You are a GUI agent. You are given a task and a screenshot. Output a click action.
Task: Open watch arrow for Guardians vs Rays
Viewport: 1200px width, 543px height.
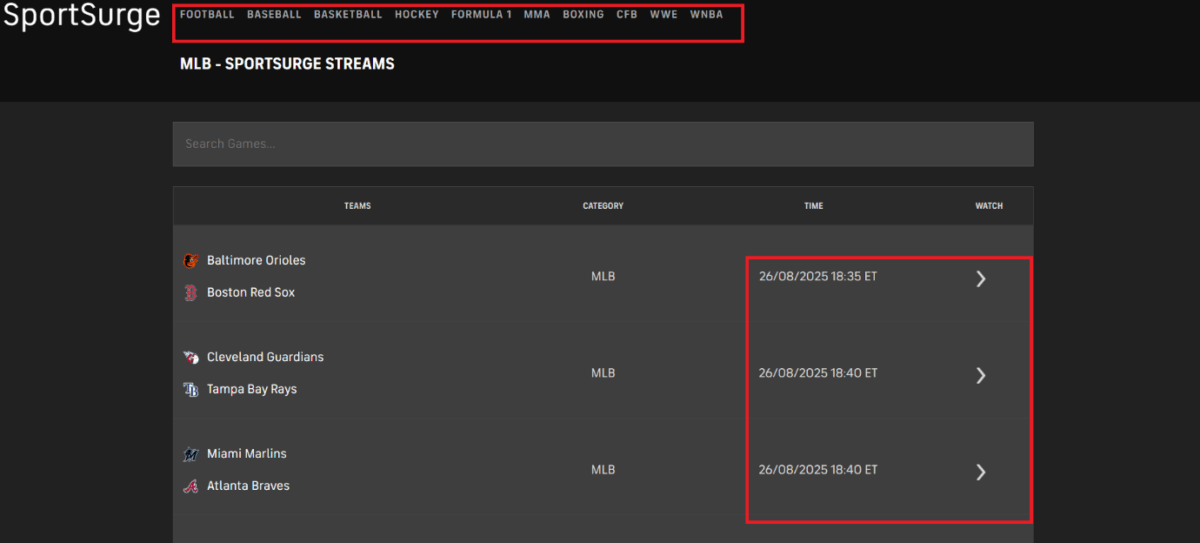pos(981,375)
